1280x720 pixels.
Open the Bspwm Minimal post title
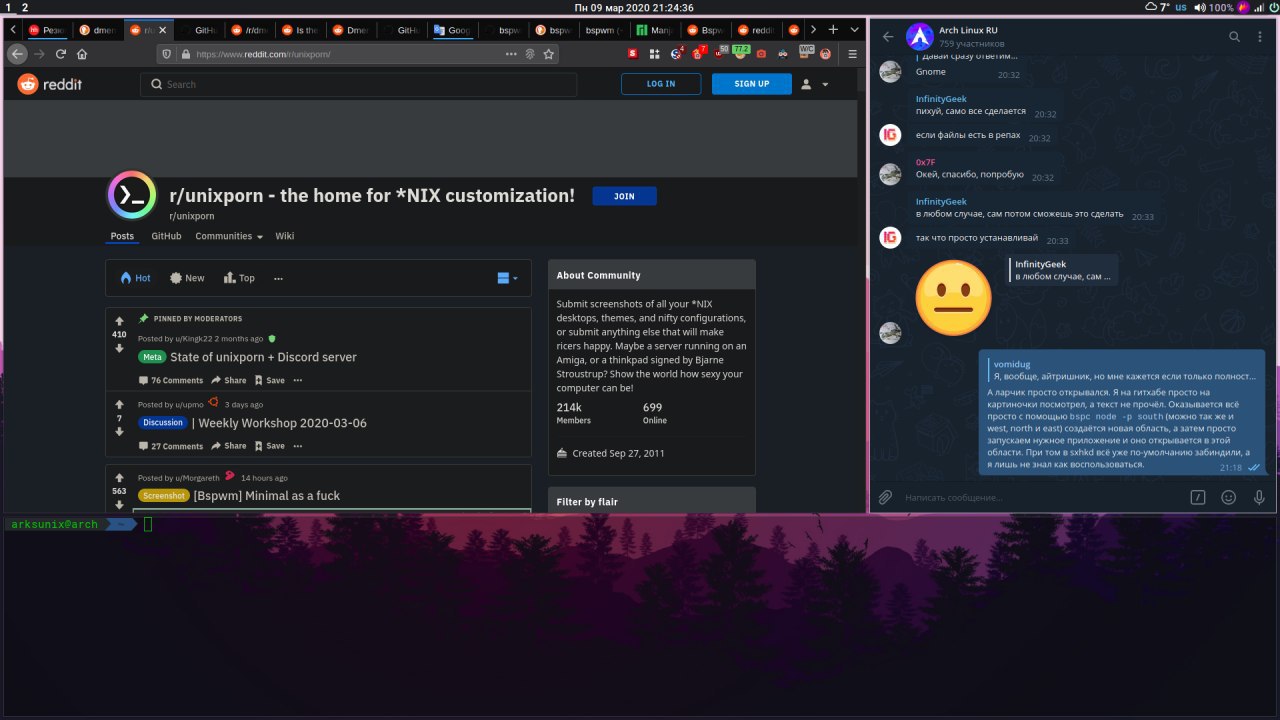click(x=267, y=495)
